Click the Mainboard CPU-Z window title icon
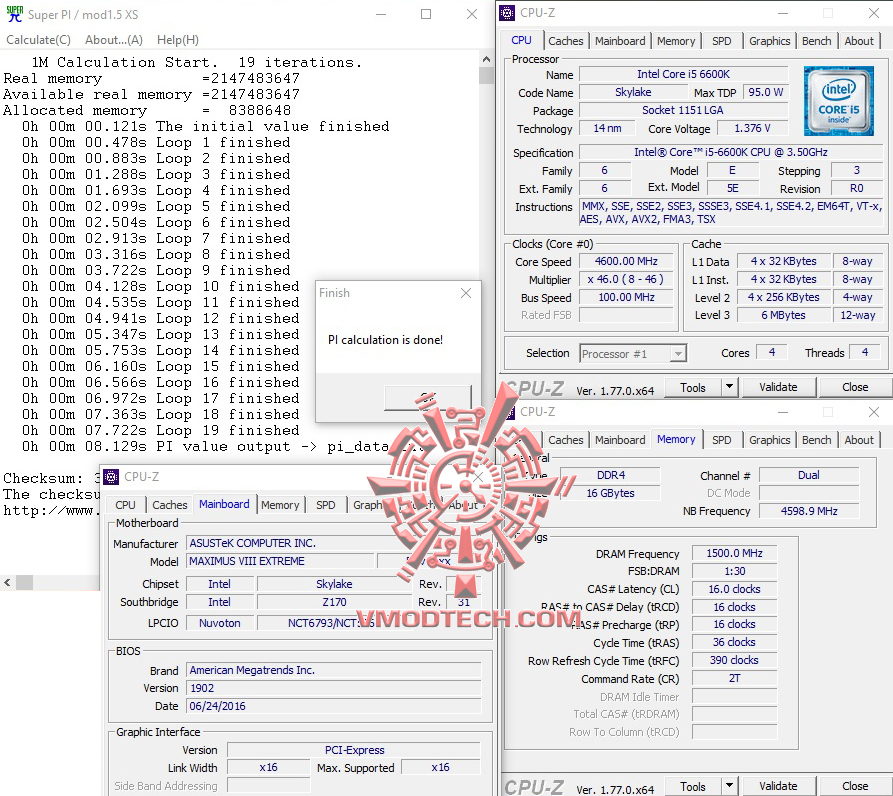The height and width of the screenshot is (796, 893). [111, 477]
